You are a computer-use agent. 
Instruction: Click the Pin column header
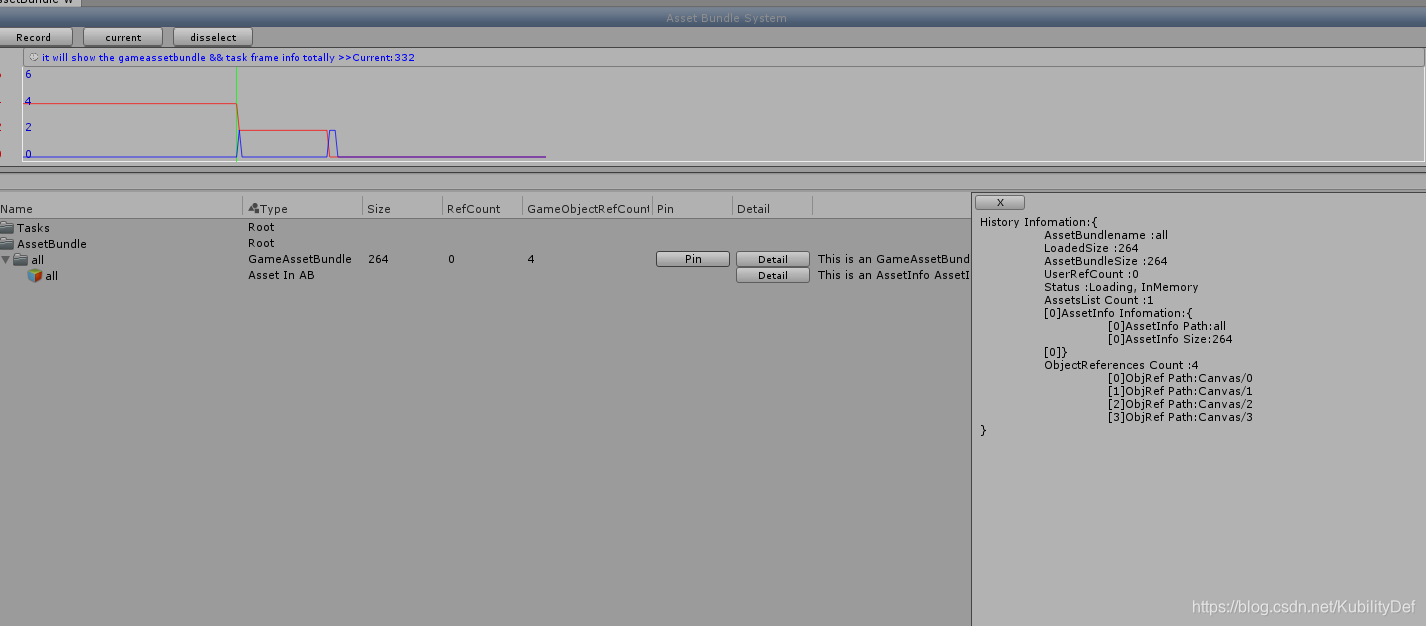pos(692,208)
